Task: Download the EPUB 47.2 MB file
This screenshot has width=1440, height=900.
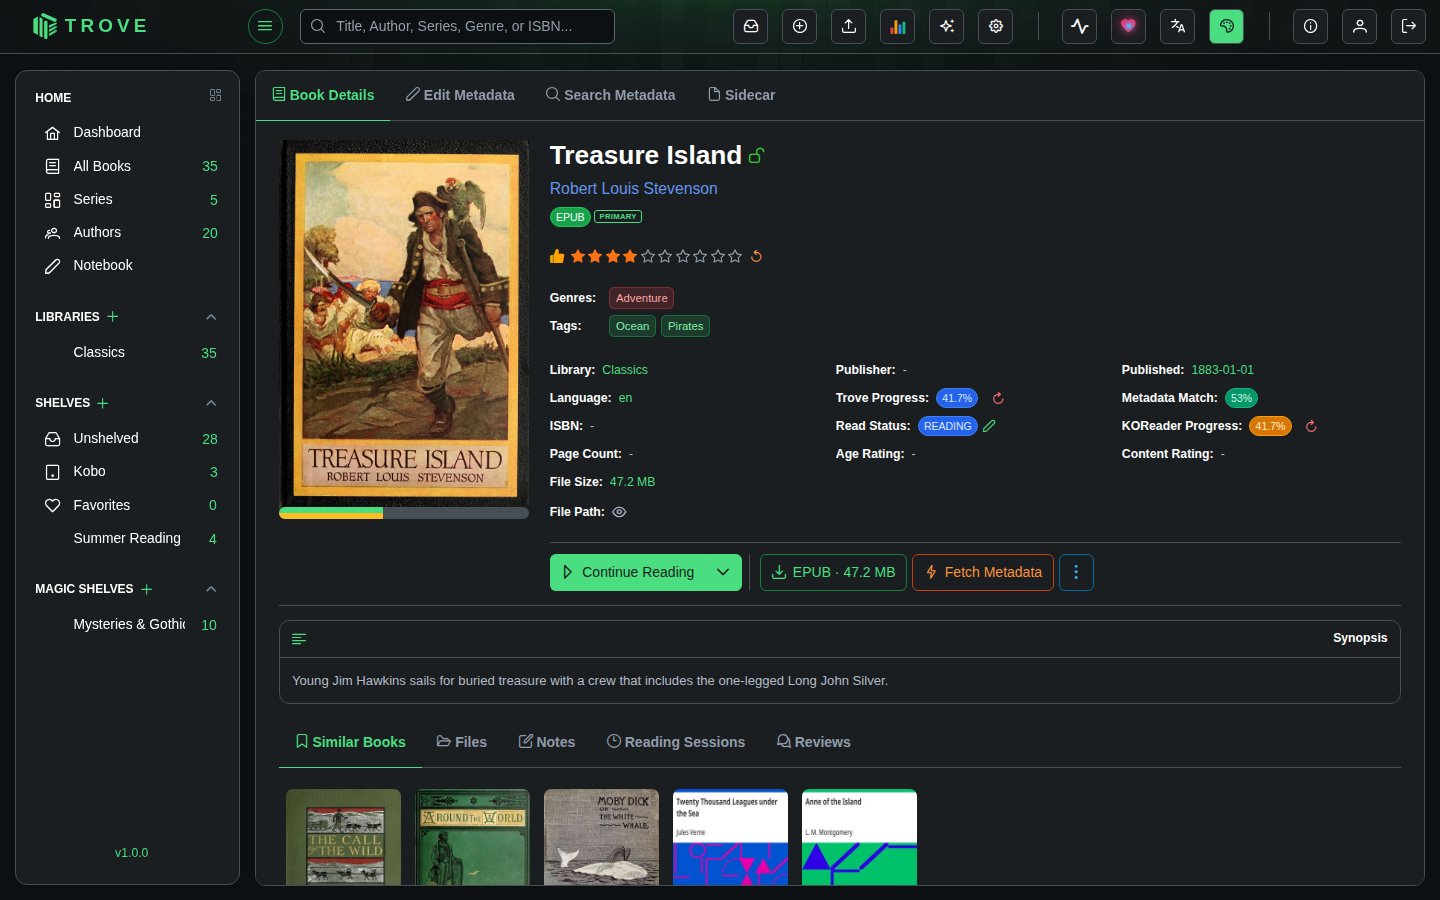Action: [834, 572]
